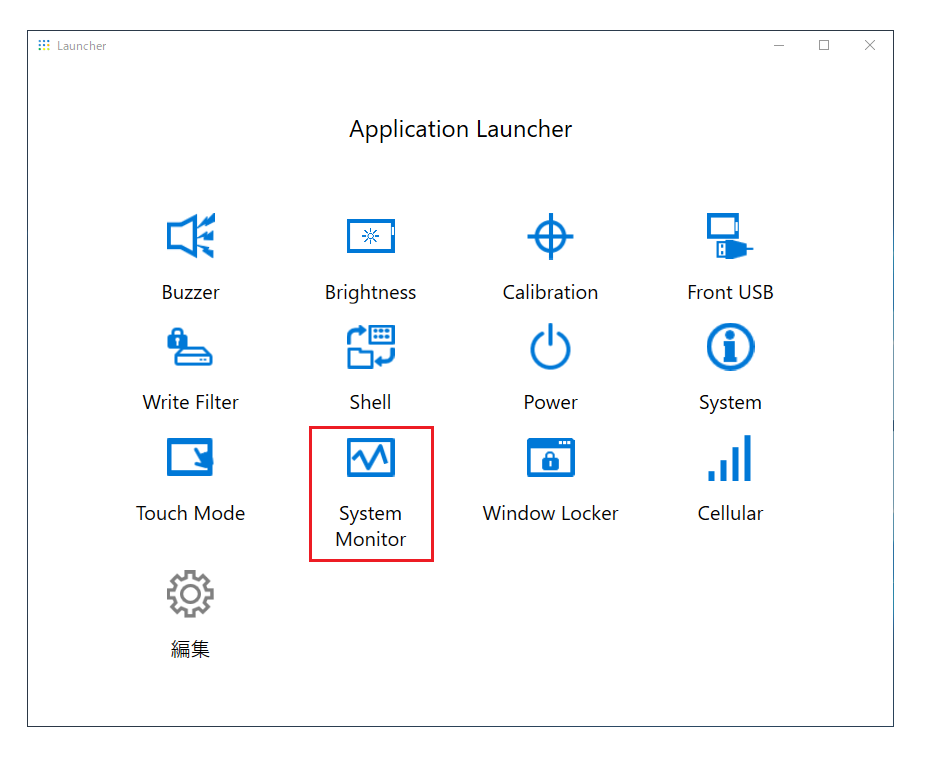Screen dimensions: 928x757
Task: Close the Launcher window
Action: point(870,45)
